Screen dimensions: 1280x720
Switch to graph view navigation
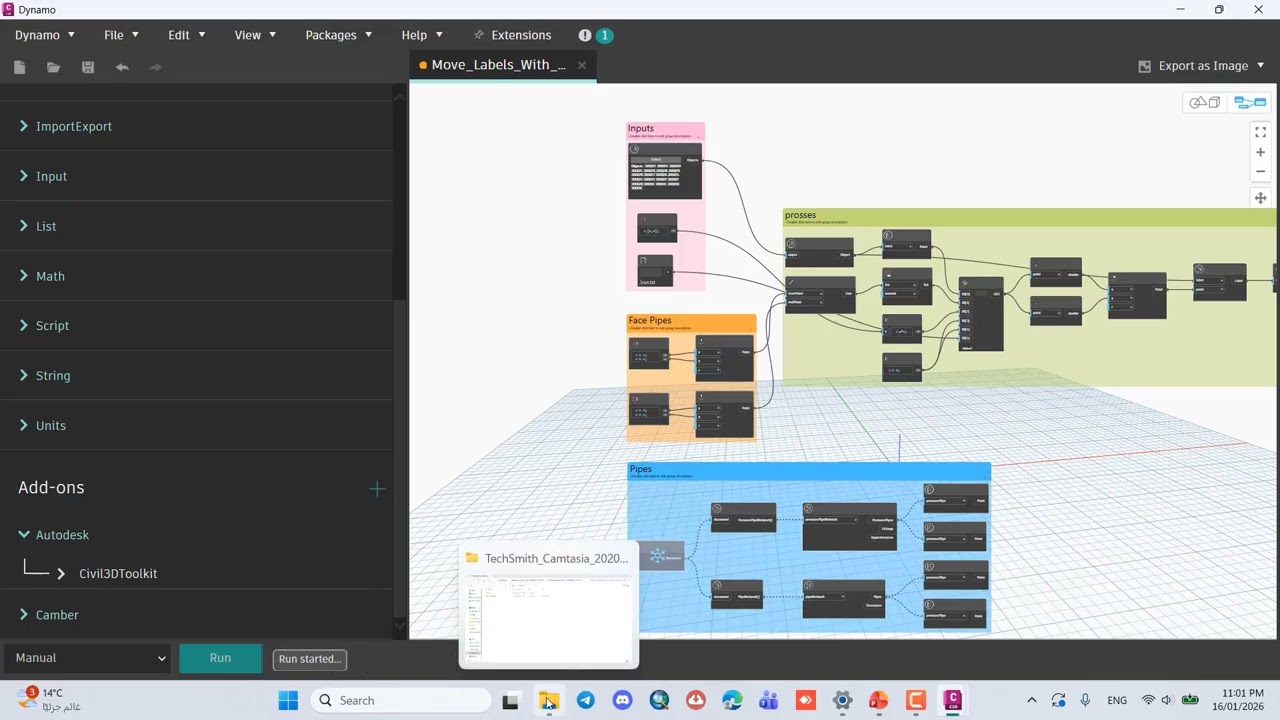(x=1250, y=102)
